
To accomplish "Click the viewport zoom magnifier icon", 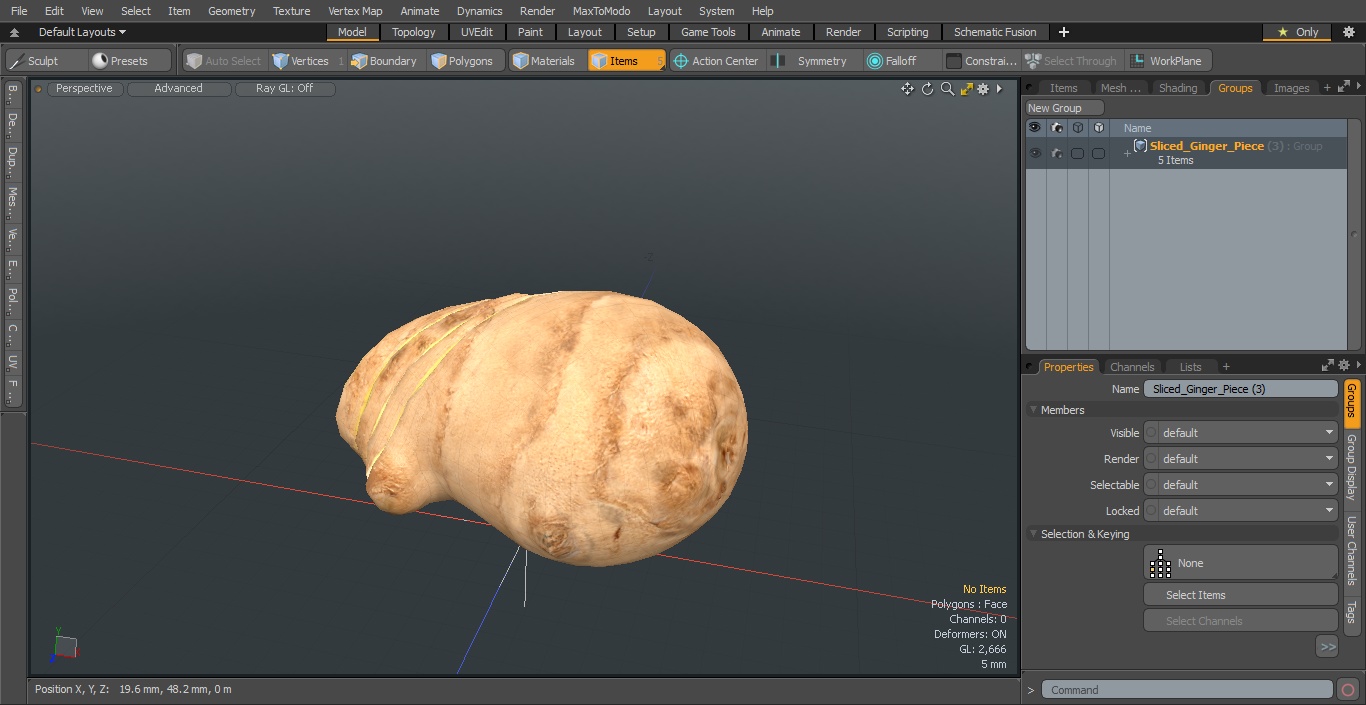I will (x=947, y=89).
